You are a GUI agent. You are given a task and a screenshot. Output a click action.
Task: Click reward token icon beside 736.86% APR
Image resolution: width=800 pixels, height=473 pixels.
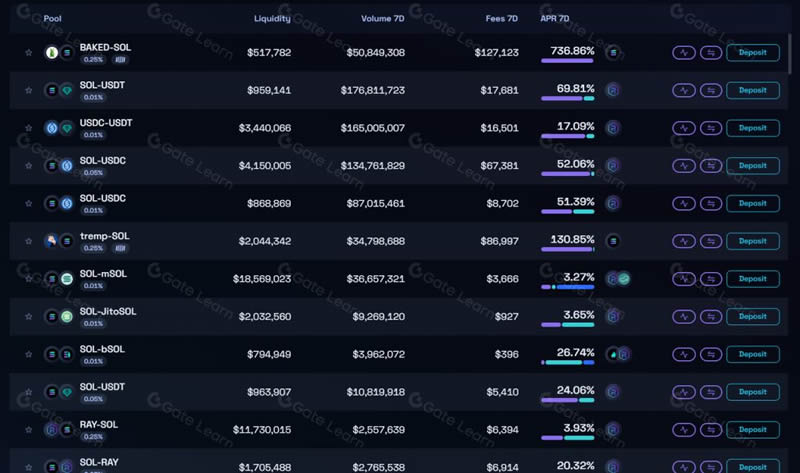tap(613, 53)
